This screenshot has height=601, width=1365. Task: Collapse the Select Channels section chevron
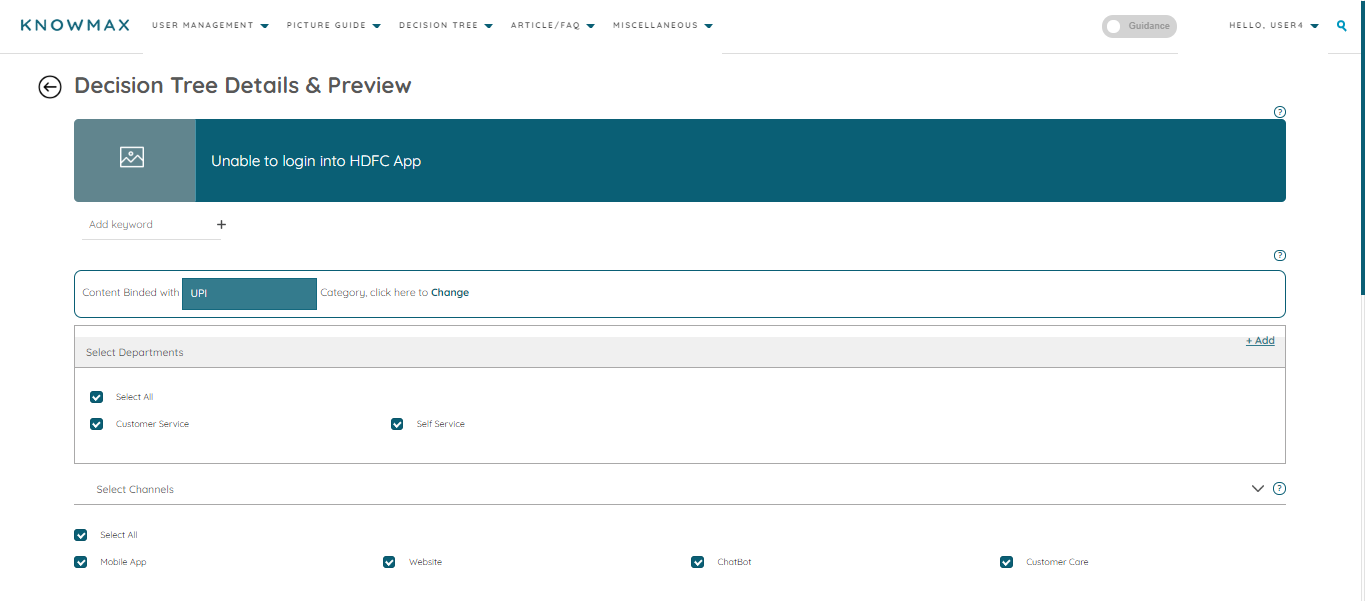tap(1258, 489)
